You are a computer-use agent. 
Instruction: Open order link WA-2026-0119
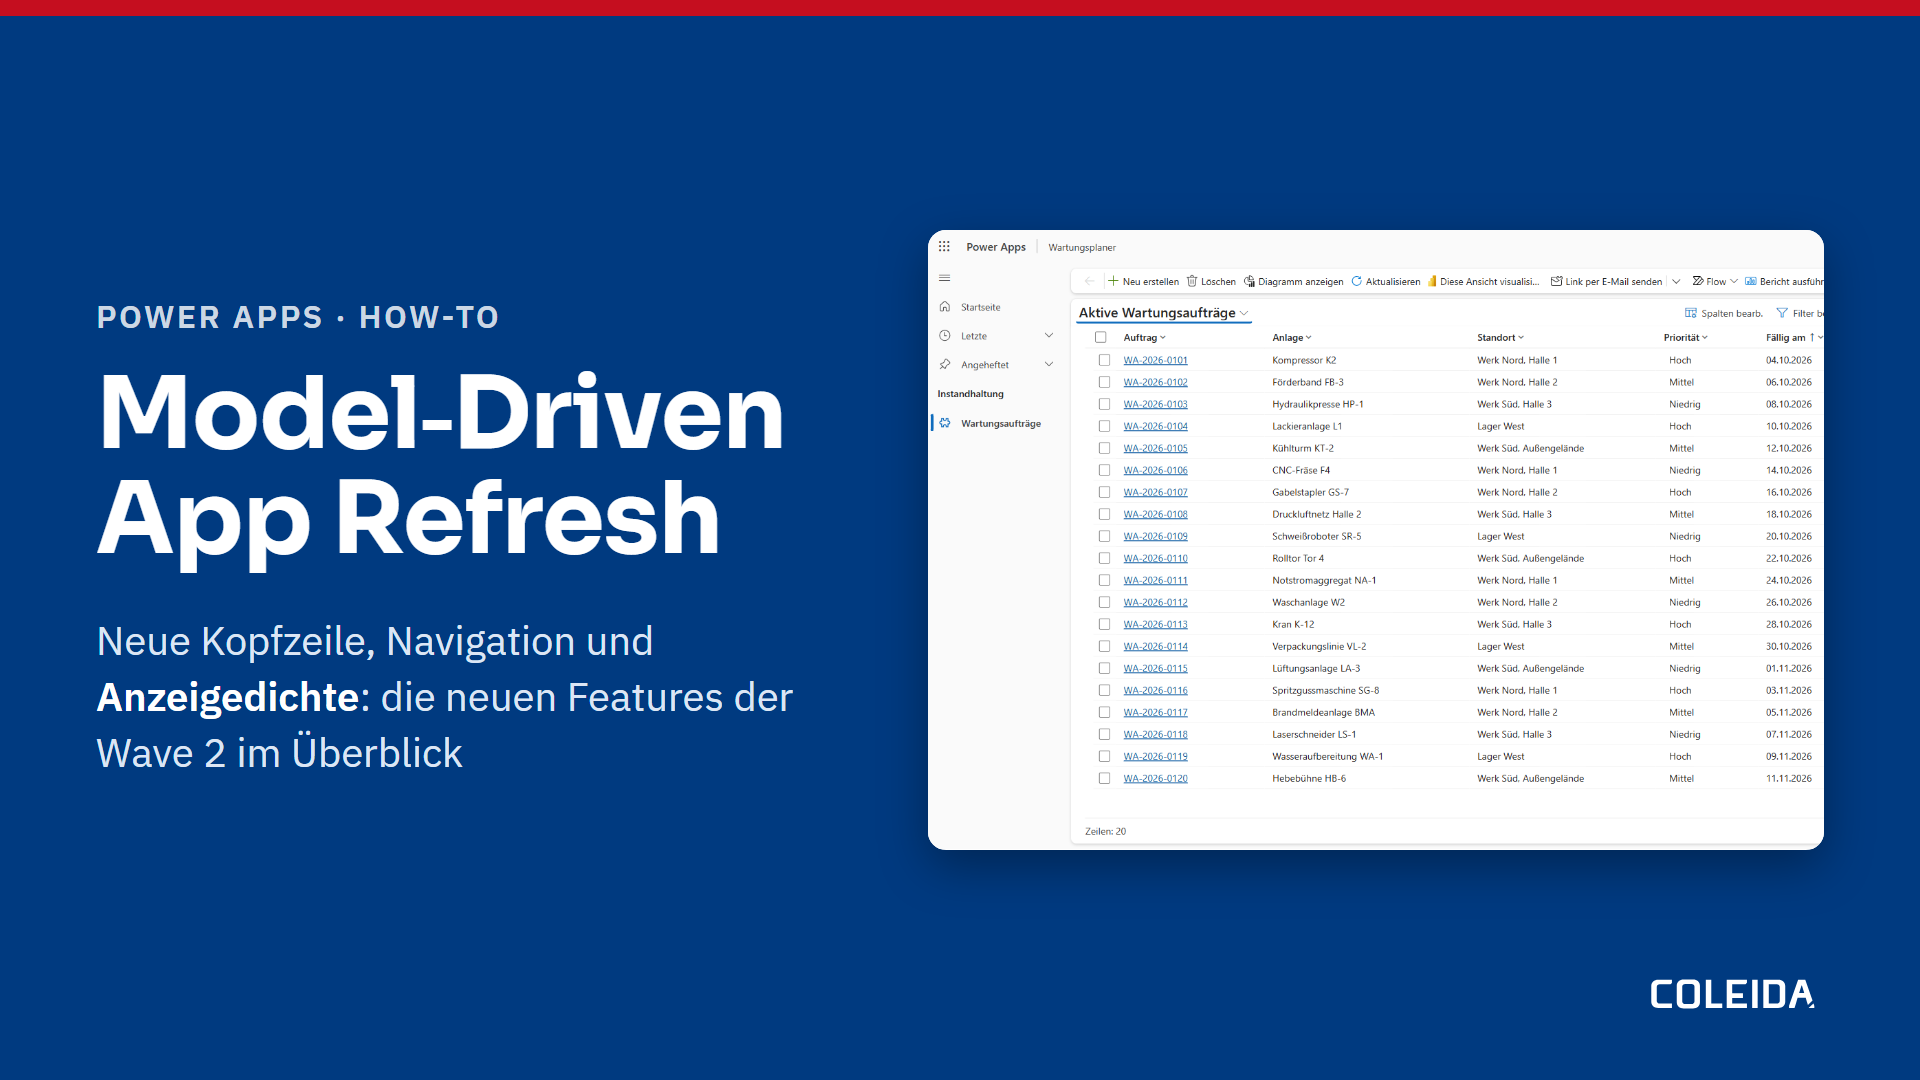click(1155, 756)
